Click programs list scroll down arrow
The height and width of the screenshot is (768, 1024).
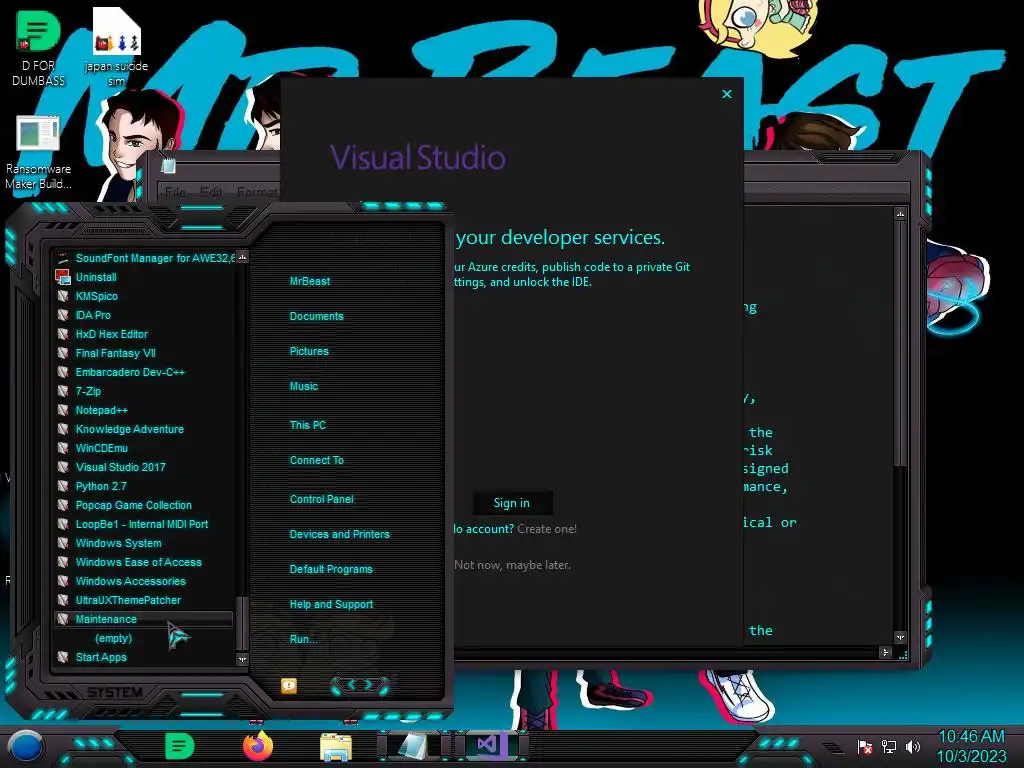242,660
